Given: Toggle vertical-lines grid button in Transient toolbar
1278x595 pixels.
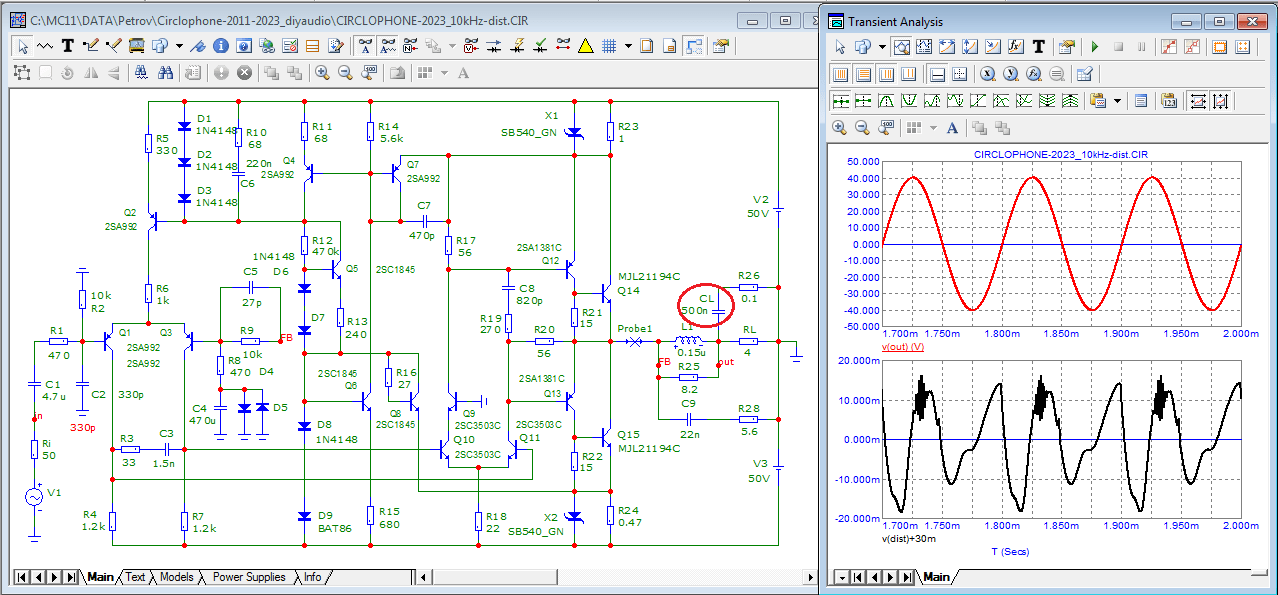Looking at the screenshot, I should [840, 74].
